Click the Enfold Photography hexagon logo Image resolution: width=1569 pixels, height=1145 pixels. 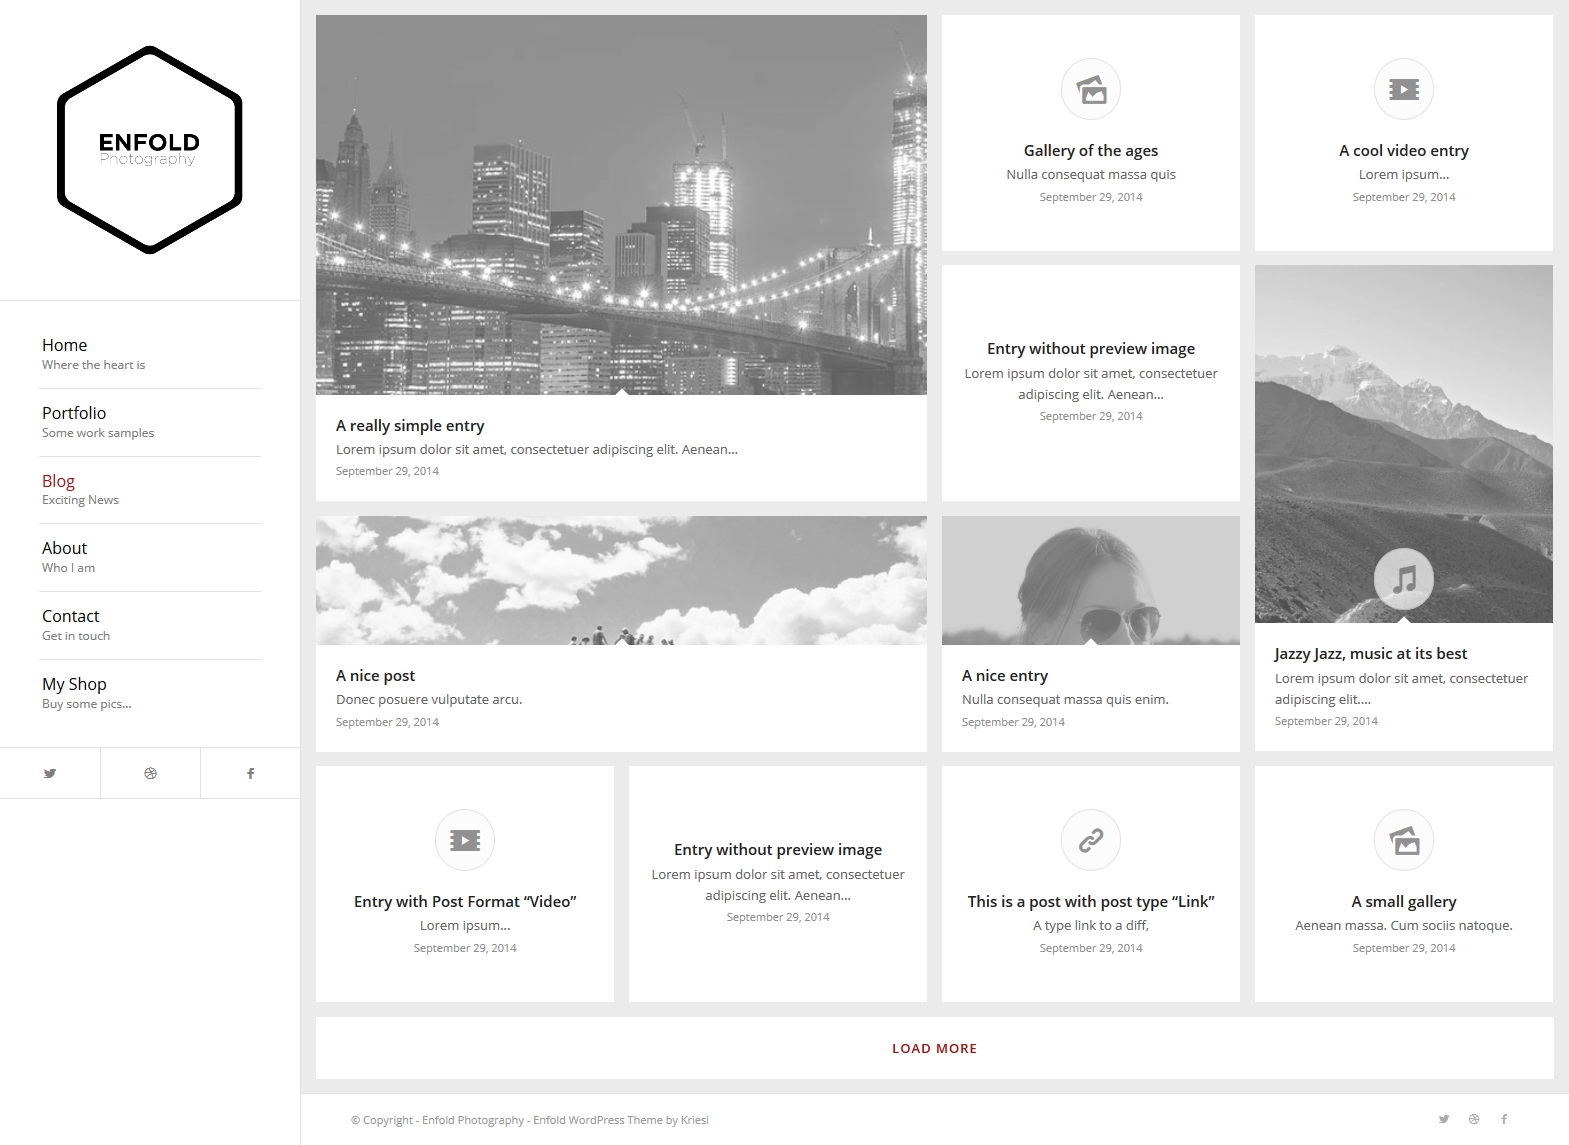[150, 150]
